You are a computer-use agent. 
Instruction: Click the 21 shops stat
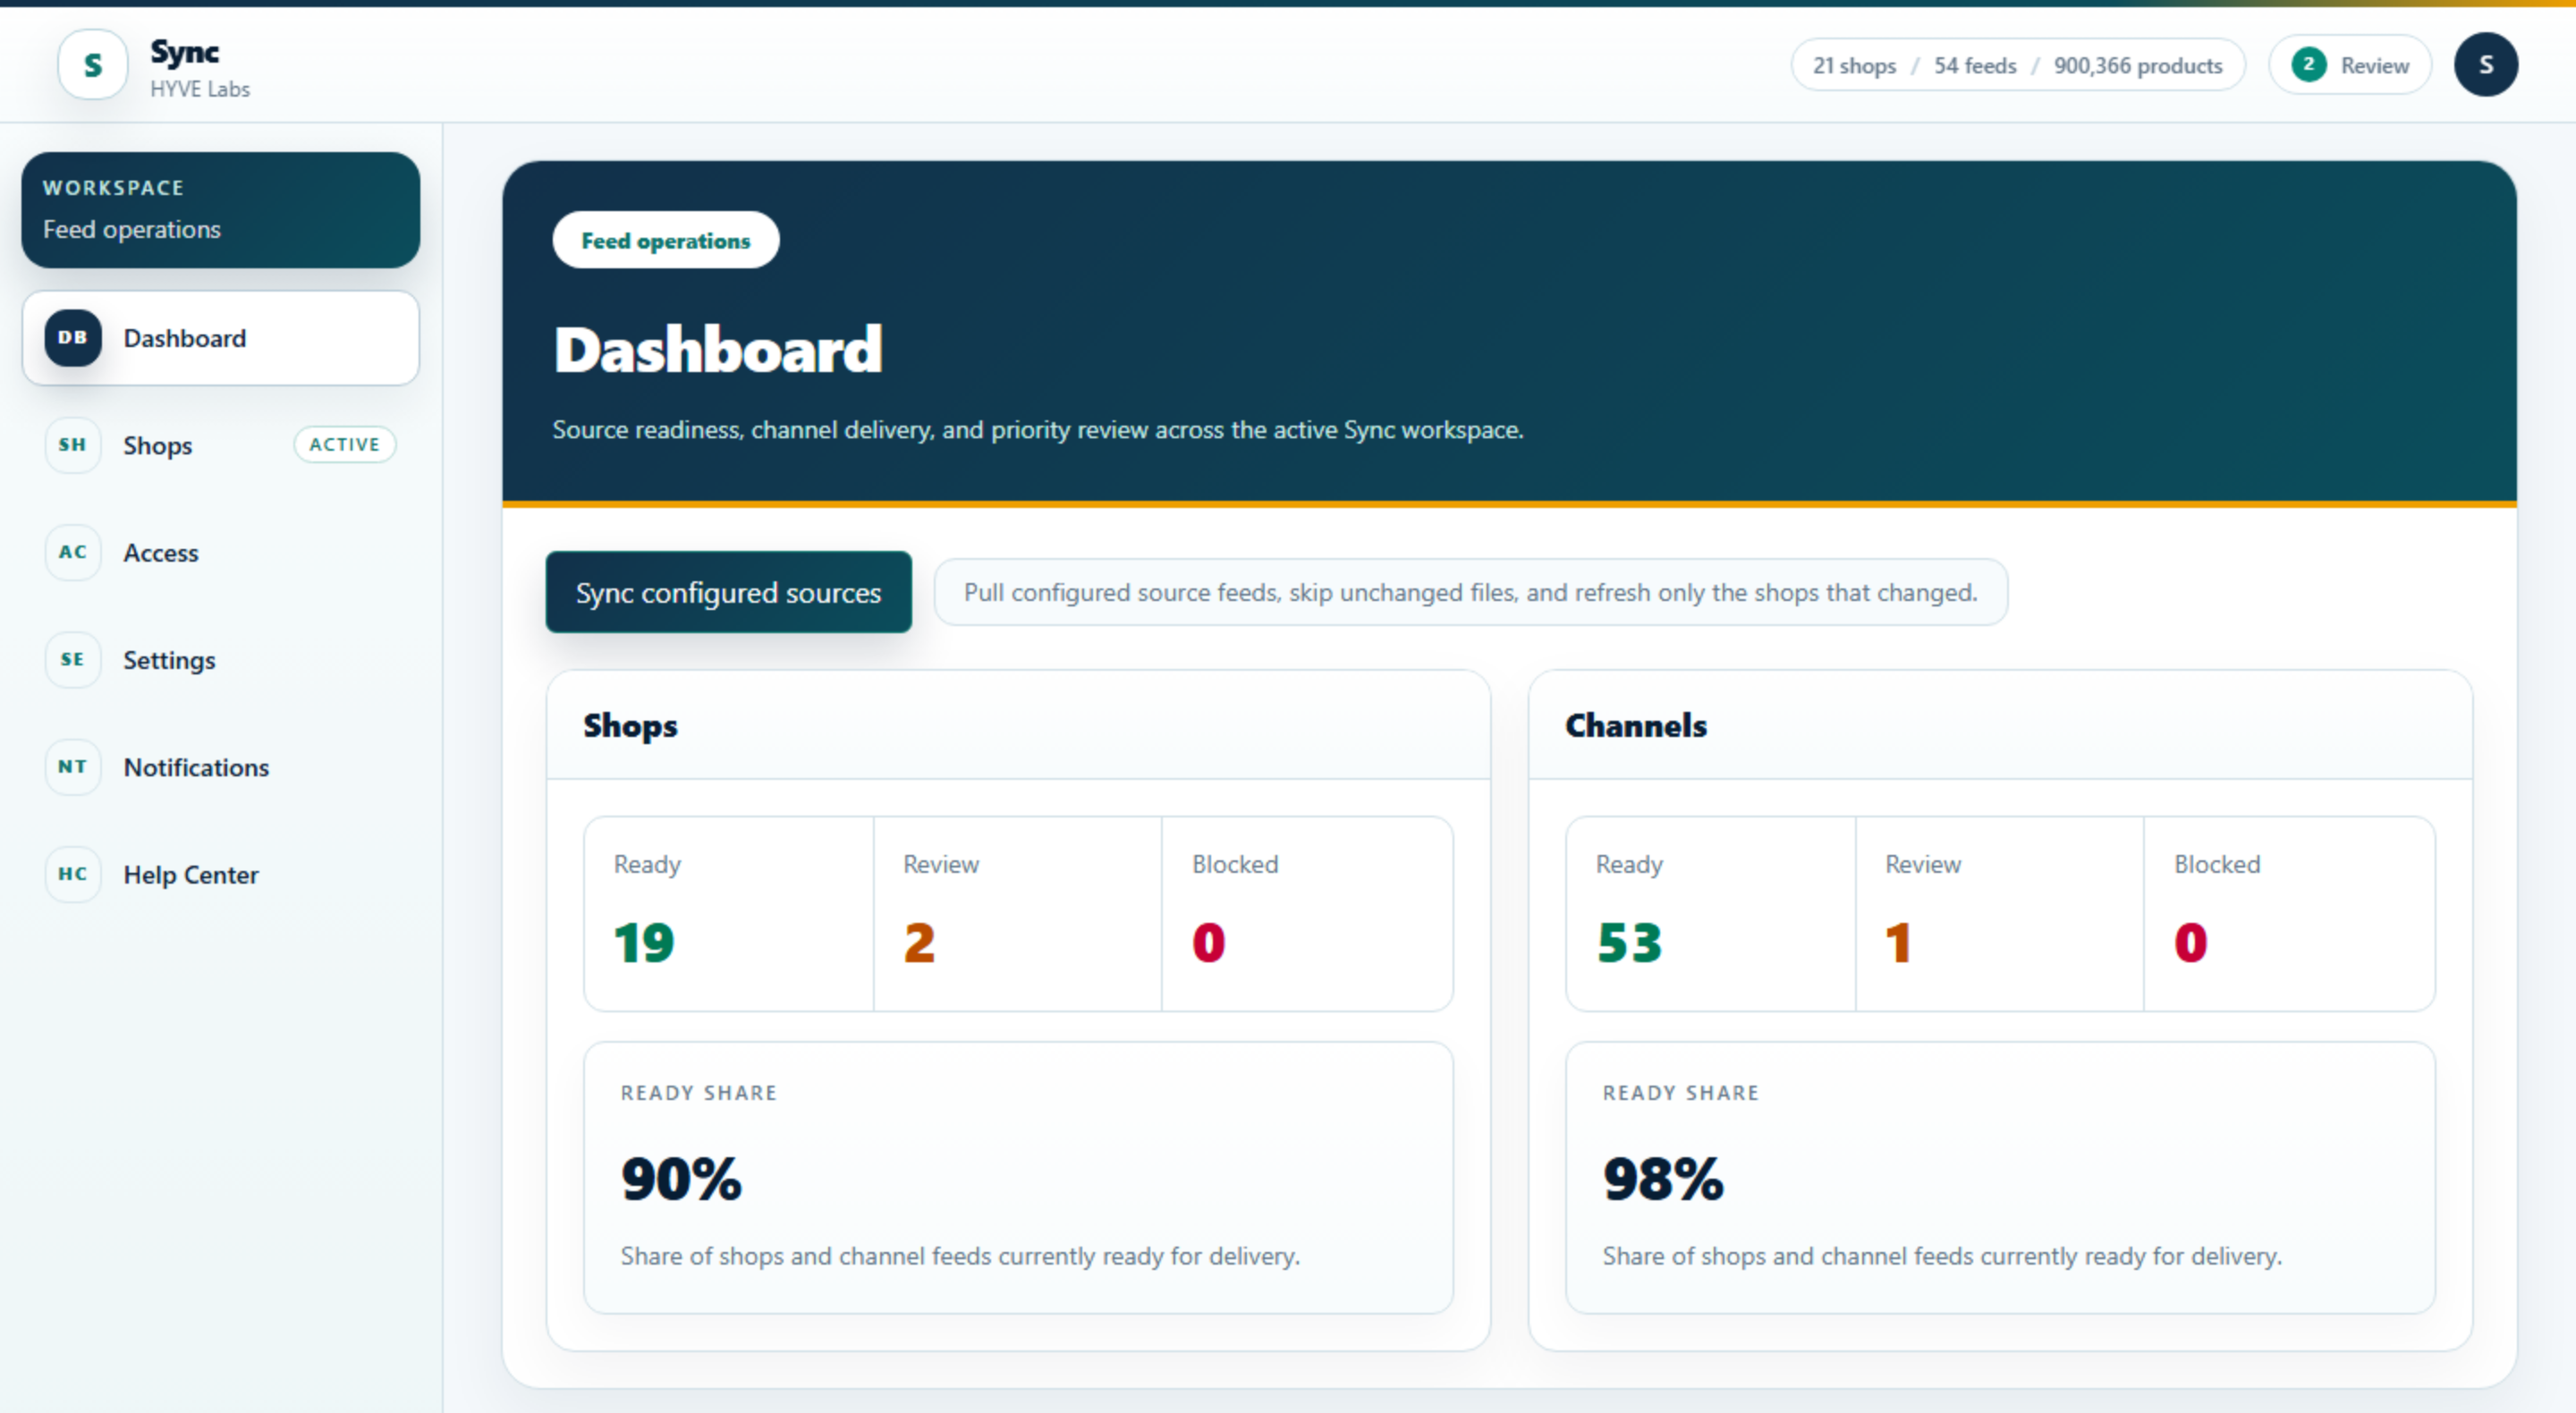click(1854, 65)
